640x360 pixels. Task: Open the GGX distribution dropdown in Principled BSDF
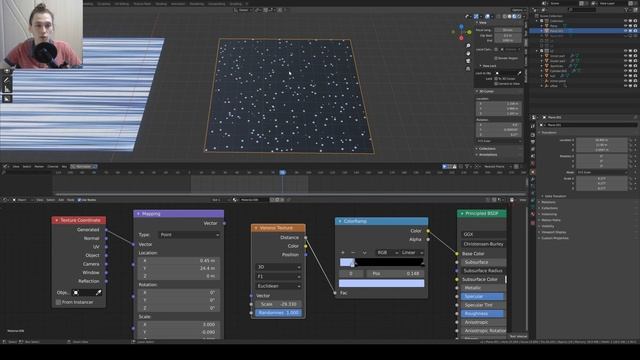click(x=484, y=235)
